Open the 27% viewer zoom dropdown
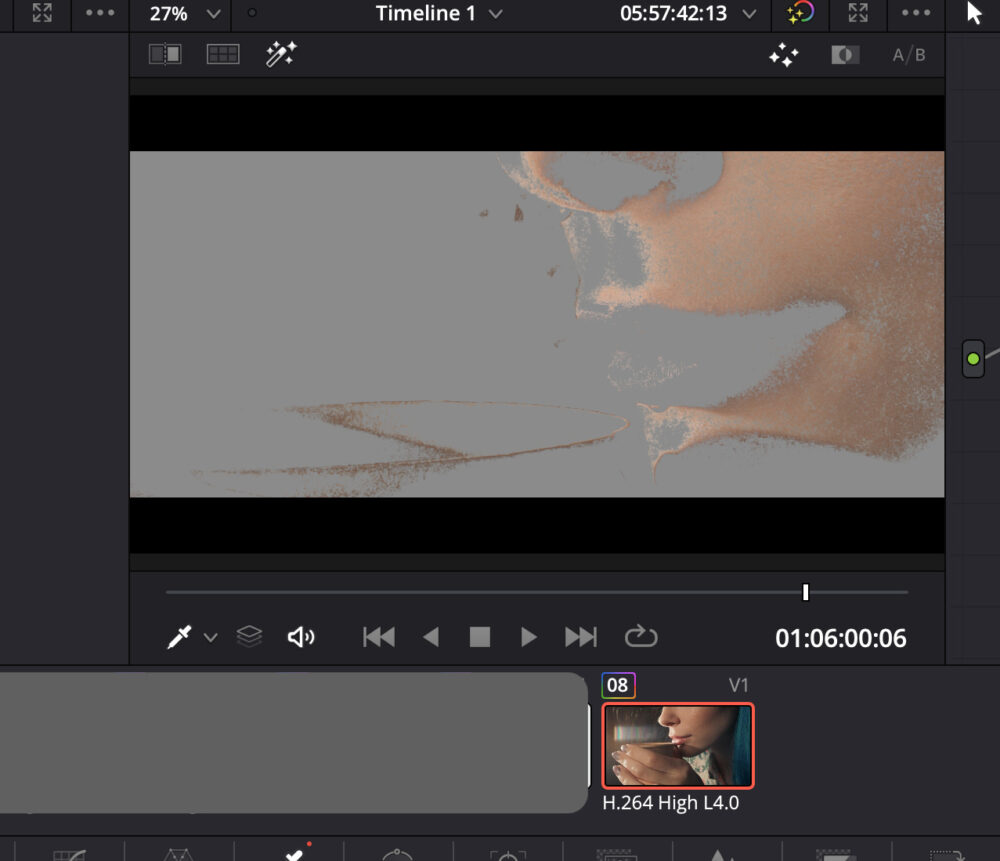This screenshot has height=861, width=1000. pyautogui.click(x=213, y=14)
